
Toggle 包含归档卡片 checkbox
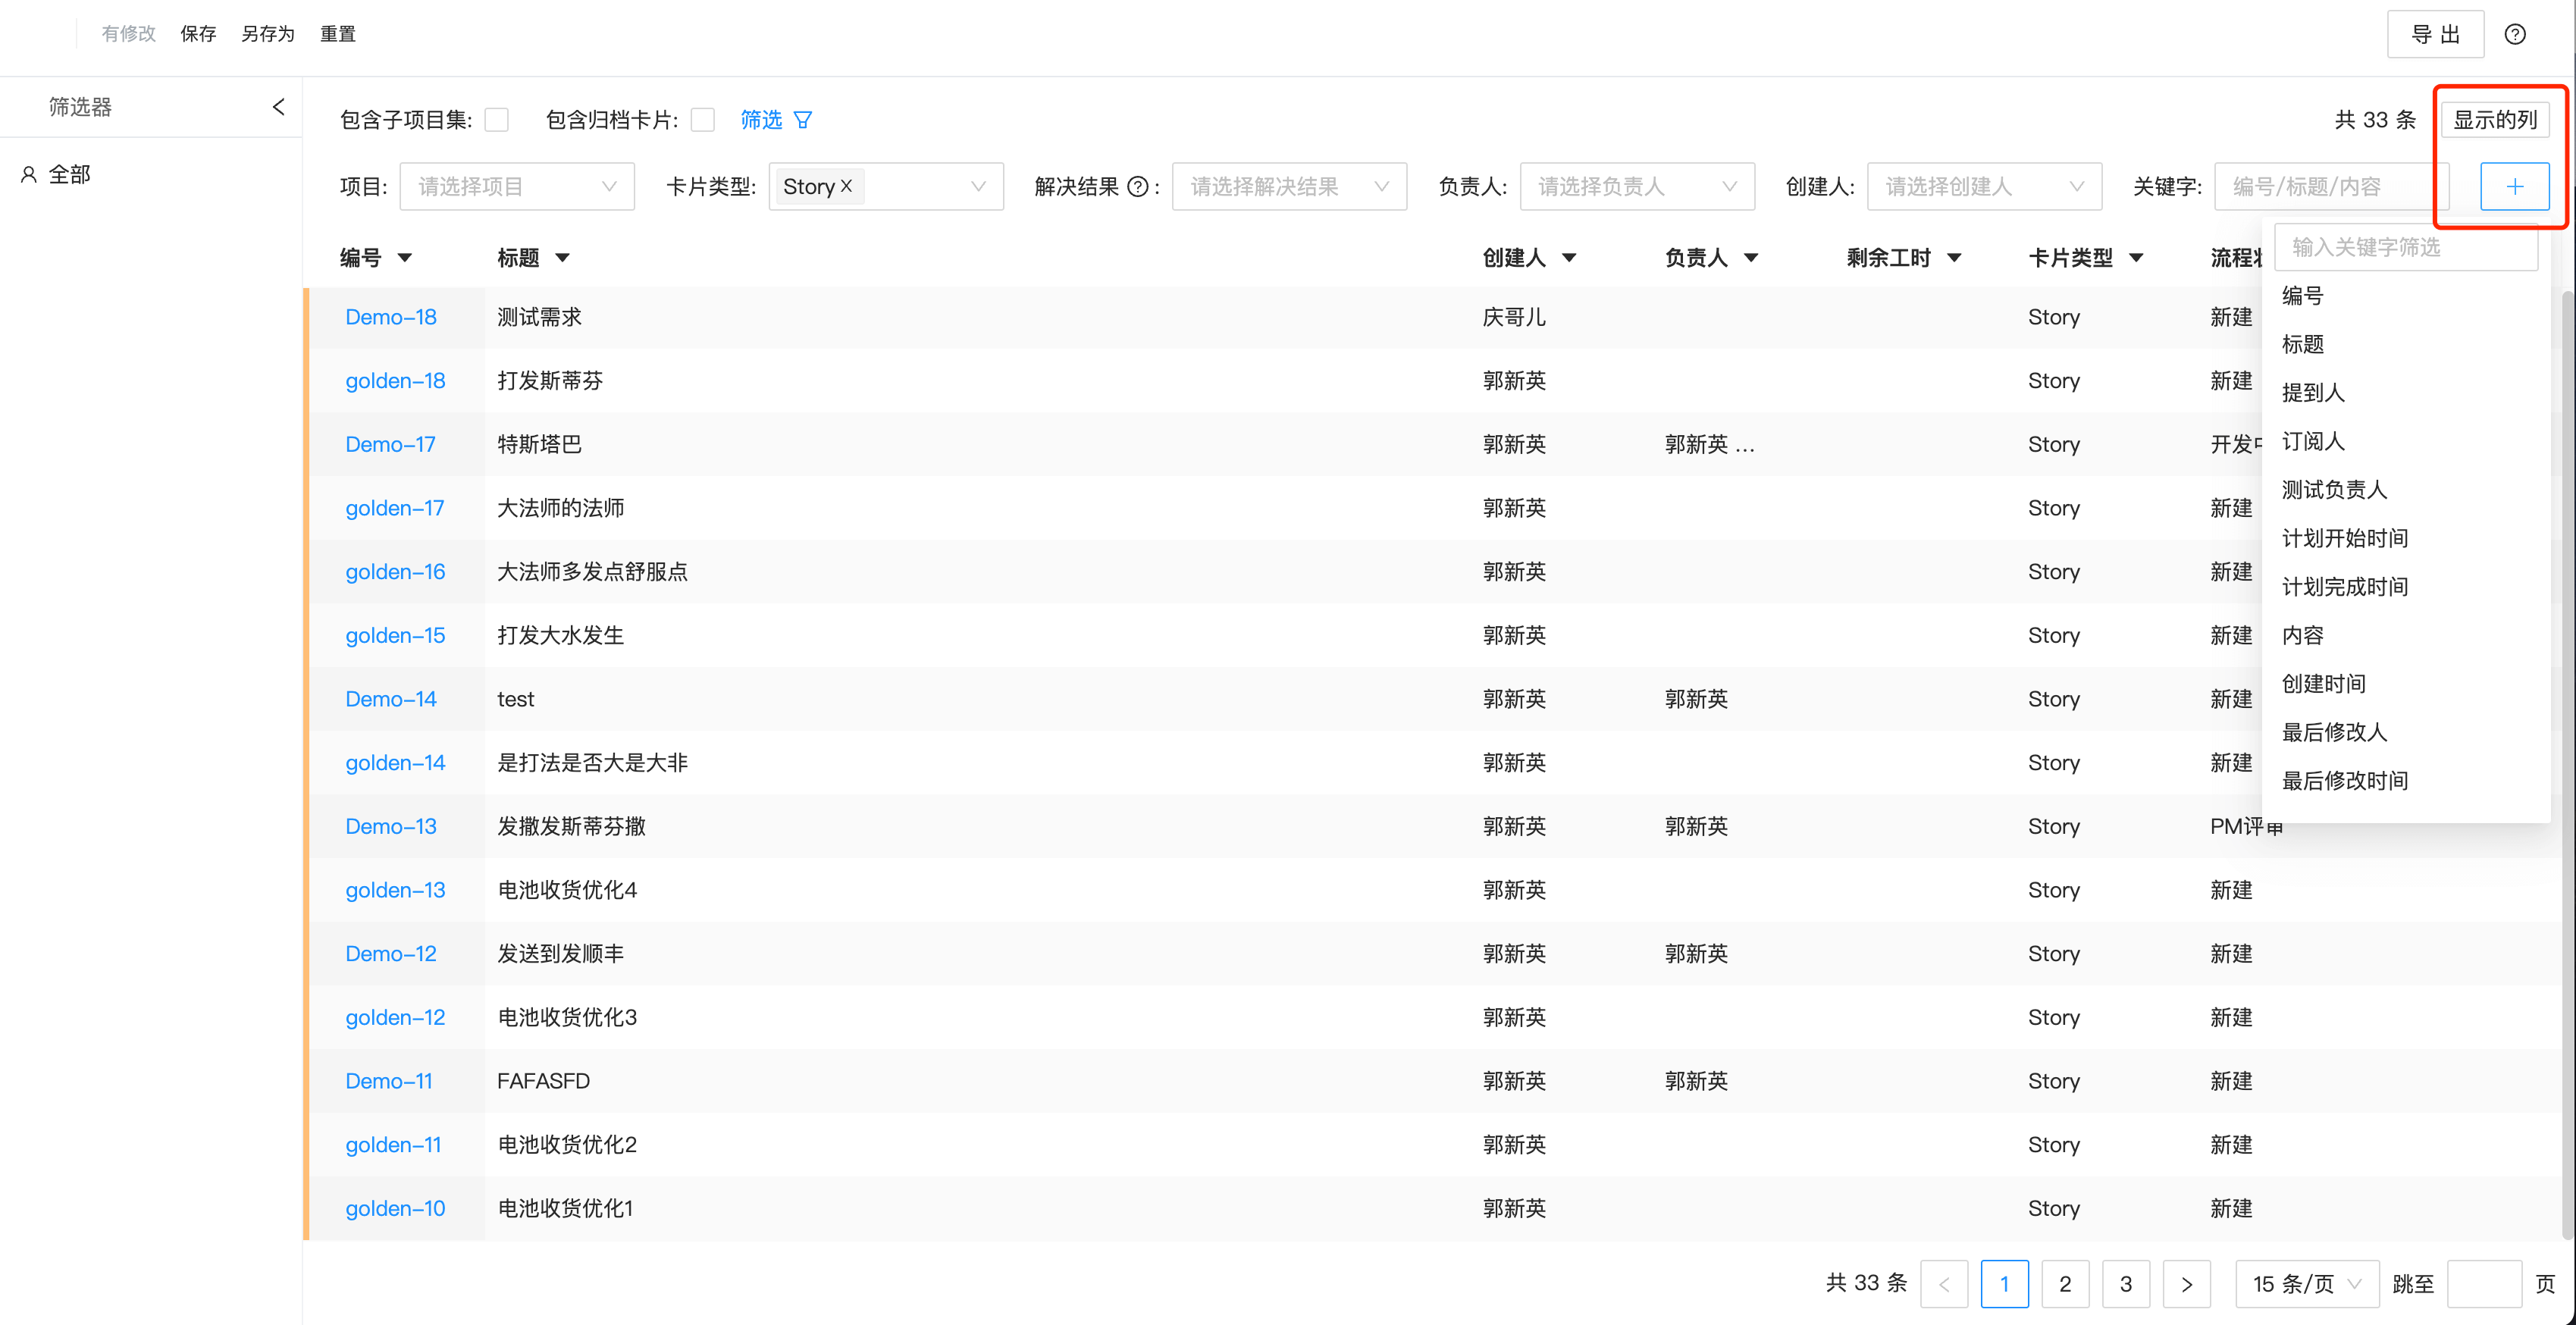(x=703, y=120)
